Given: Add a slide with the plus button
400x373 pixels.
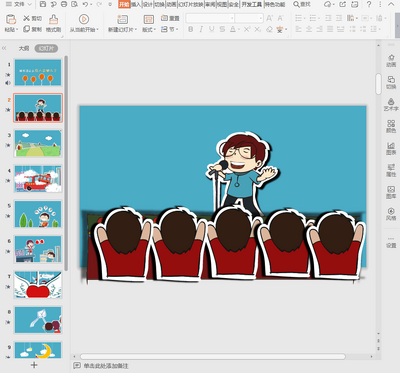Looking at the screenshot, I should [x=34, y=365].
